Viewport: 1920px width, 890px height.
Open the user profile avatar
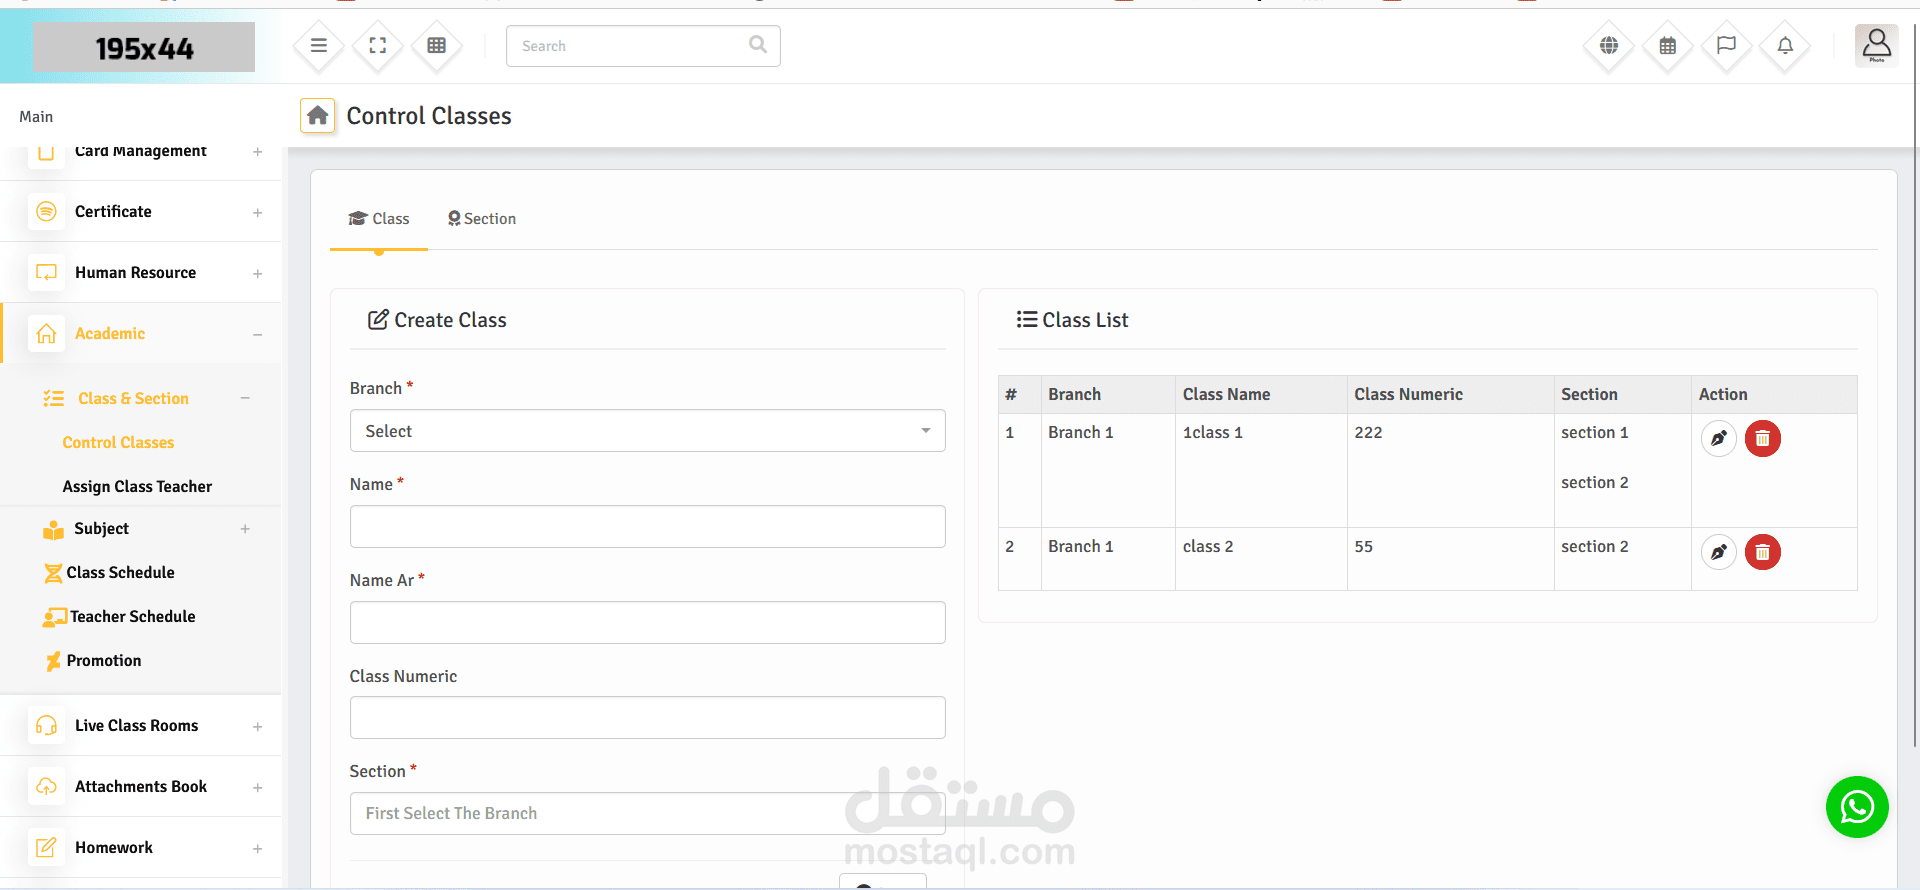pyautogui.click(x=1877, y=45)
